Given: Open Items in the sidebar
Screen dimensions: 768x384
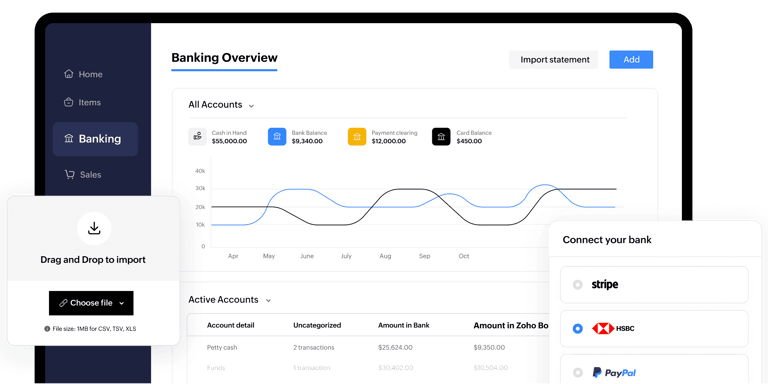Looking at the screenshot, I should [x=82, y=102].
